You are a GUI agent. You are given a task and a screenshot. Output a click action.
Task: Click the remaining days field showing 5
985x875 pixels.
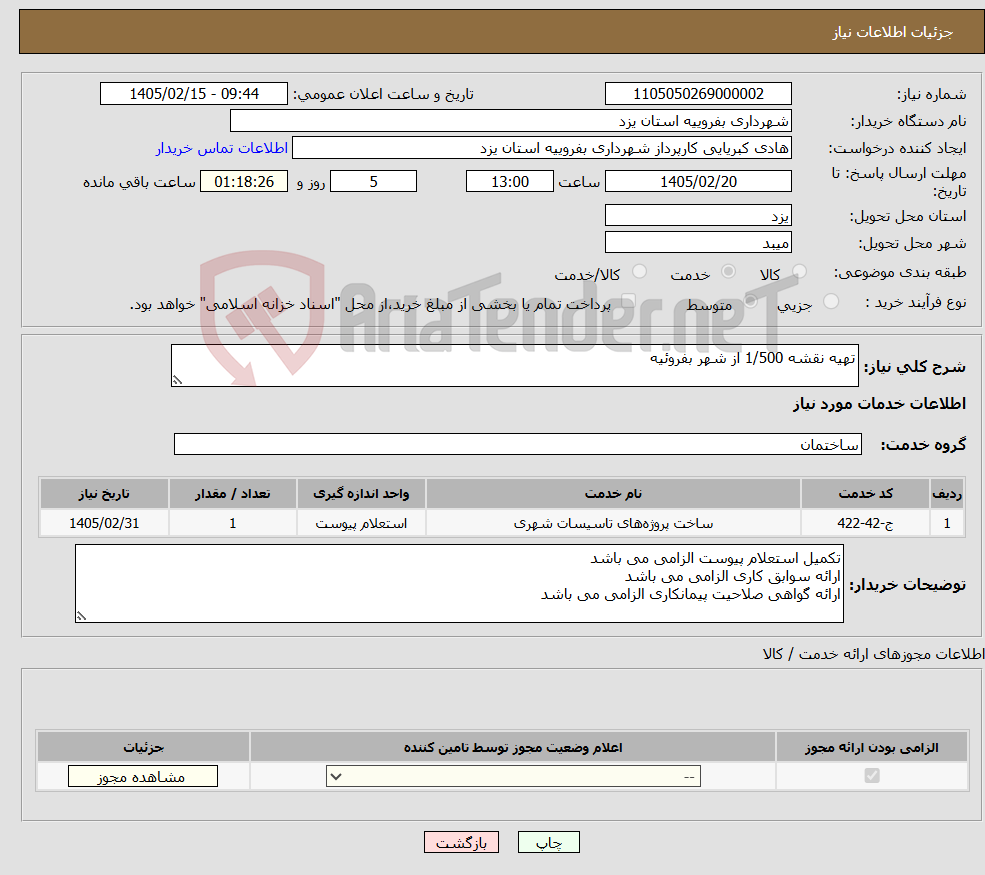click(x=373, y=182)
